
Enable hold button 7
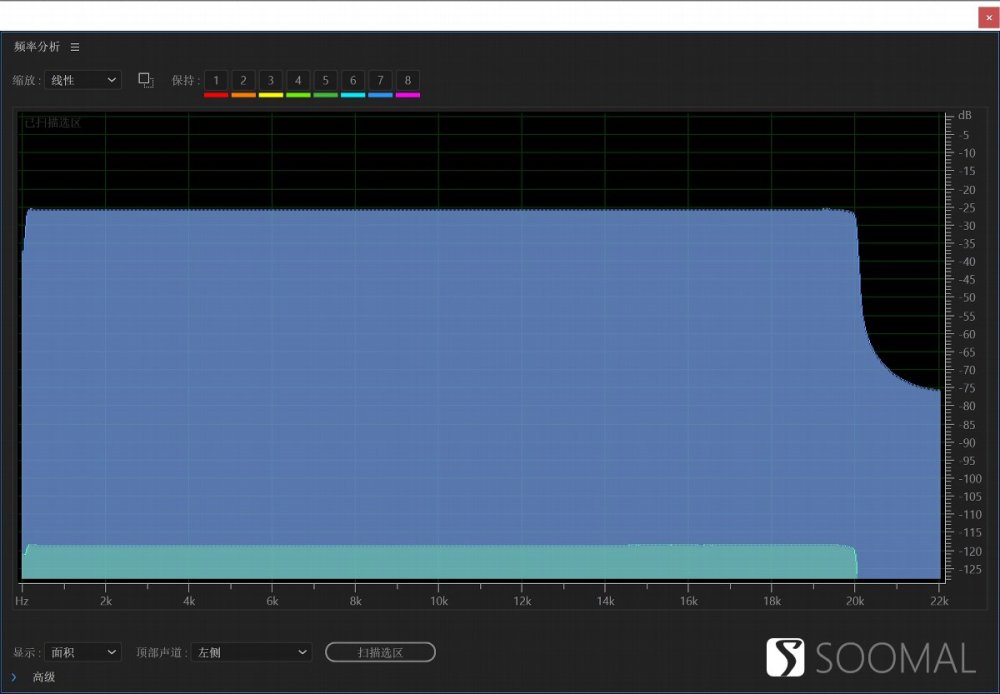380,80
